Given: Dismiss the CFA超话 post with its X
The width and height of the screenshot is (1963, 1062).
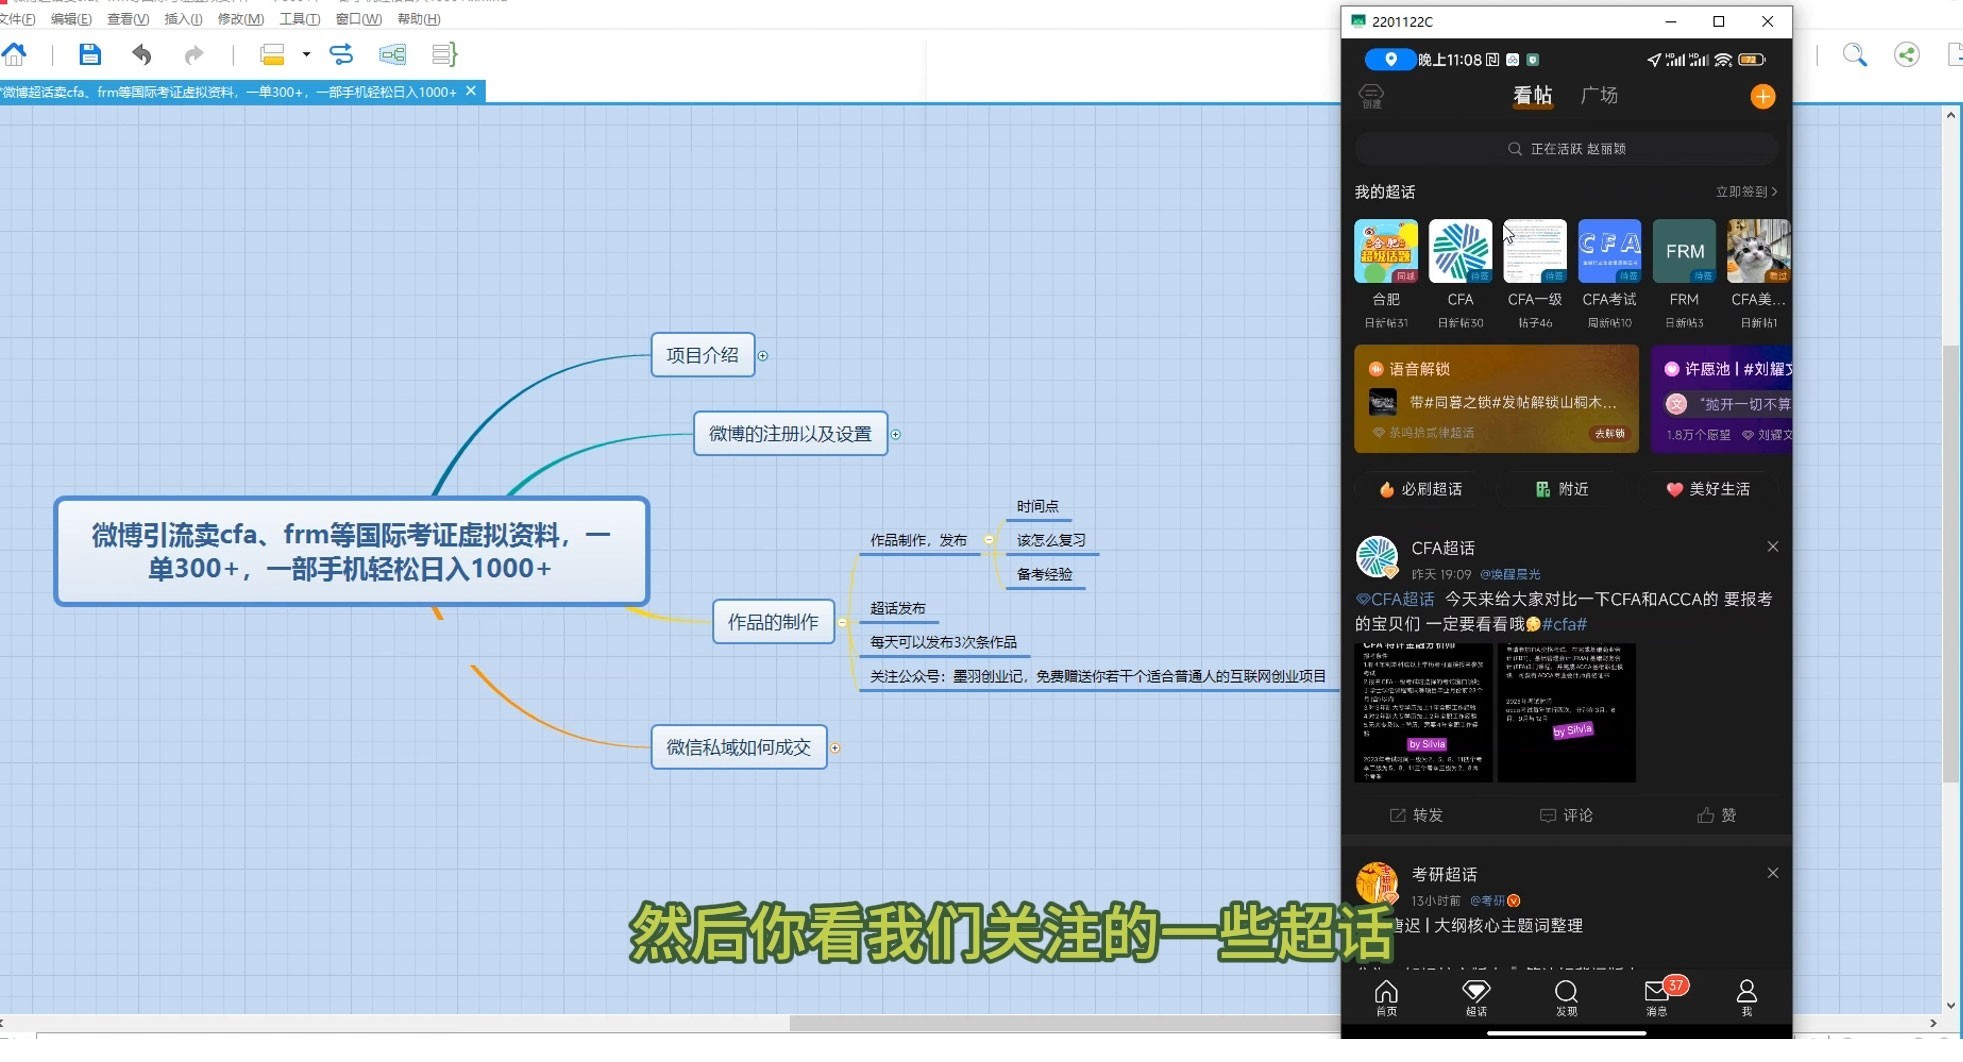Looking at the screenshot, I should point(1772,546).
